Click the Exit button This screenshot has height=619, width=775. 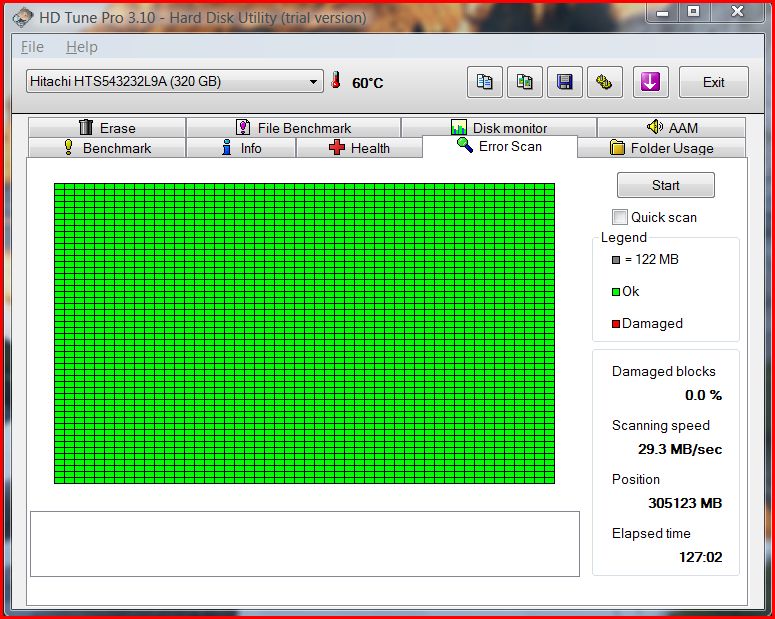coord(714,82)
